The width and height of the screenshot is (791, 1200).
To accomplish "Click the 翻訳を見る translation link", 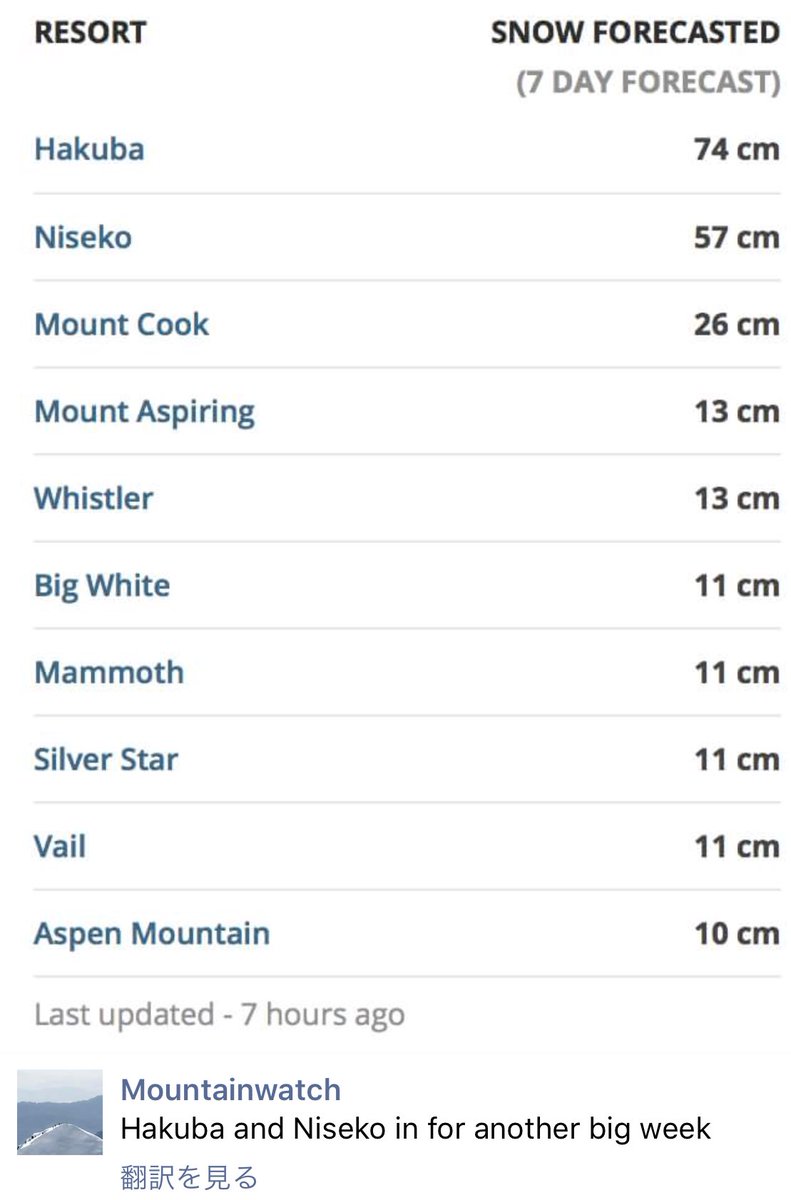I will pyautogui.click(x=189, y=1177).
